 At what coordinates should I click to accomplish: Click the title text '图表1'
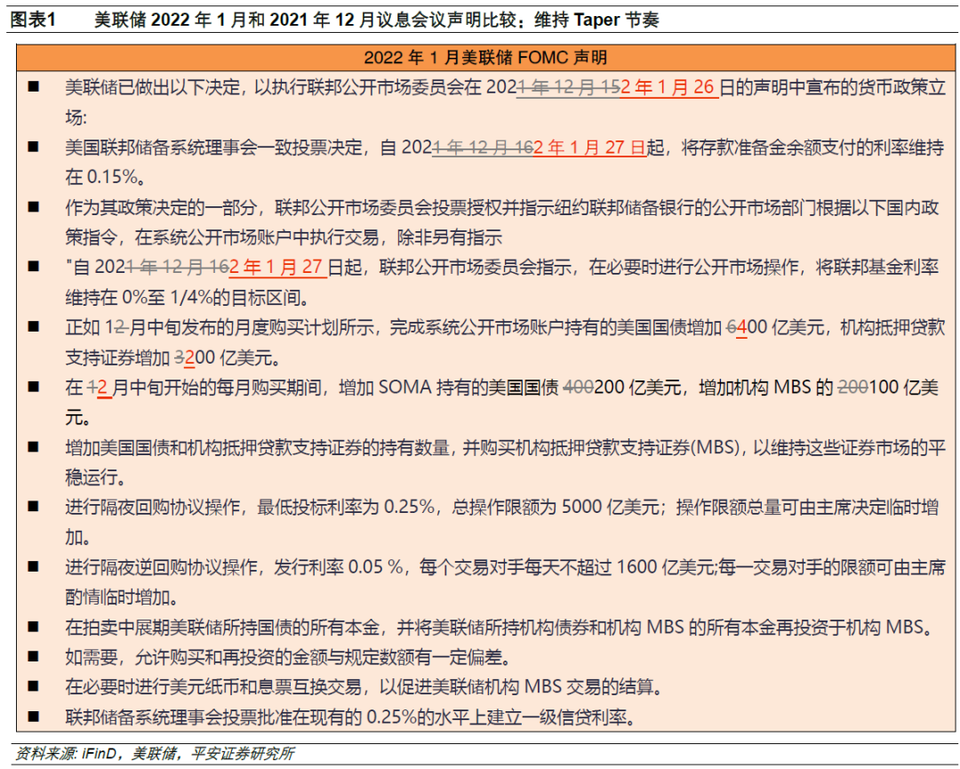pyautogui.click(x=34, y=20)
